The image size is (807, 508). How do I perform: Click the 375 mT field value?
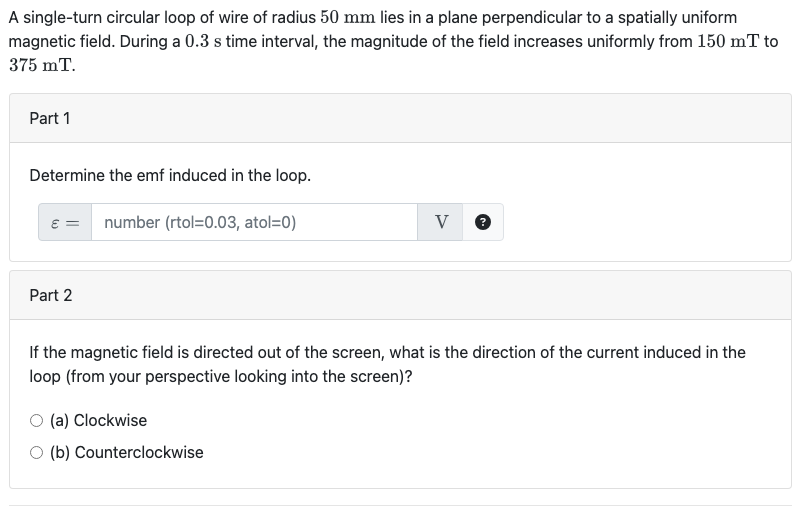tap(40, 65)
